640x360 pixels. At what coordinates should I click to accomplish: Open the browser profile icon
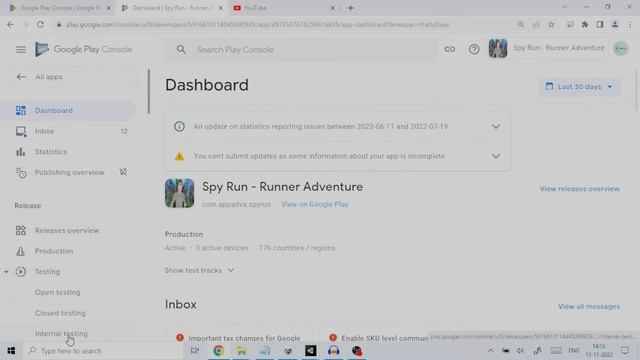(615, 24)
